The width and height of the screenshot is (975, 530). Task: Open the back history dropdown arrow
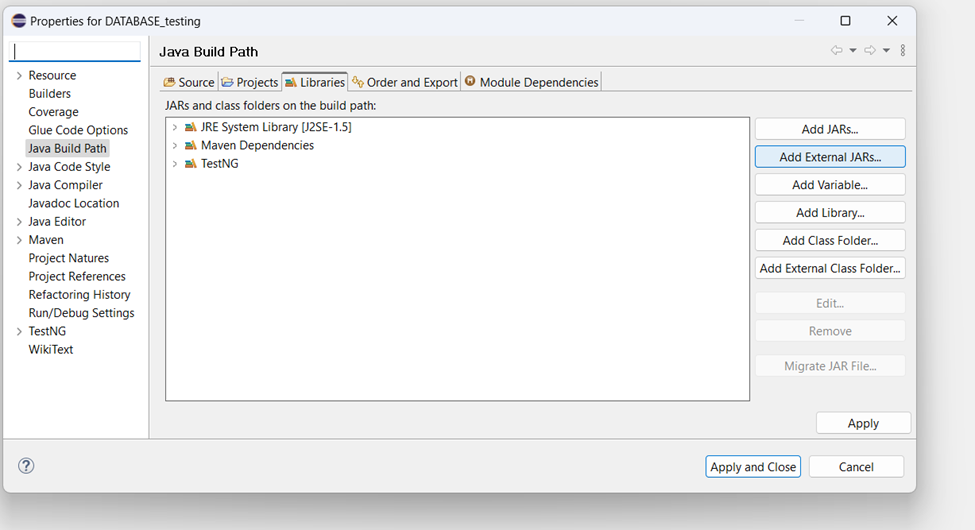click(853, 50)
